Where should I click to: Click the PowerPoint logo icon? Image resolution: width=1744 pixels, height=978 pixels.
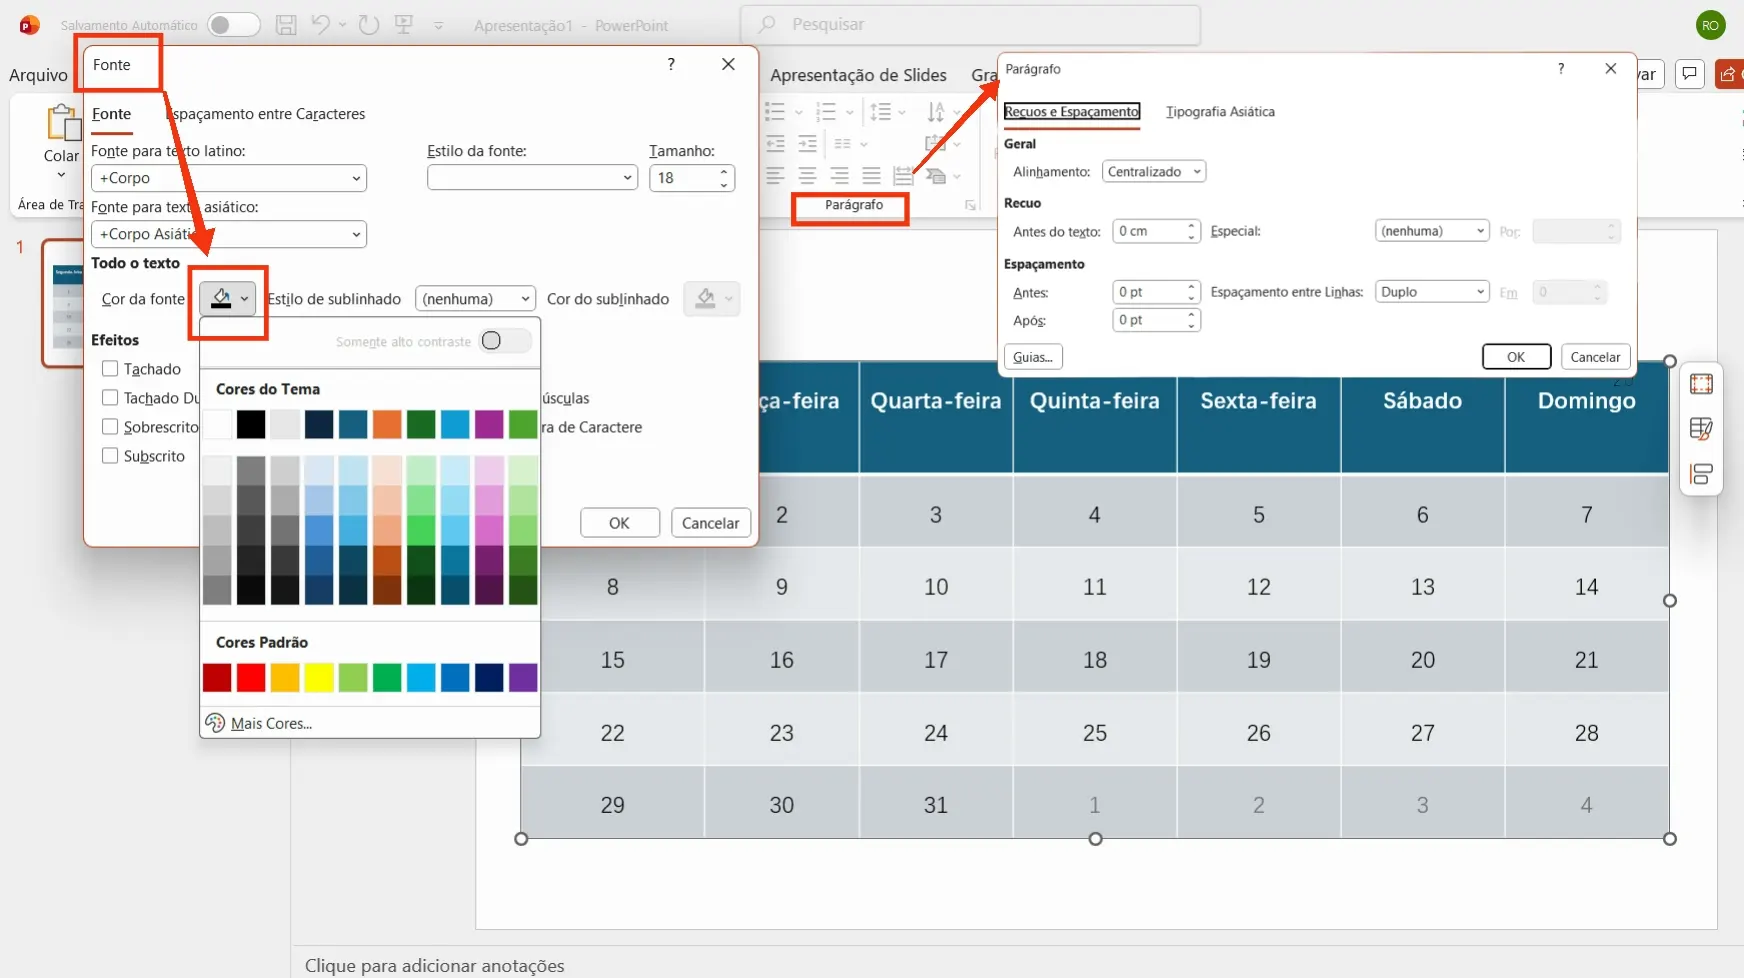coord(29,25)
